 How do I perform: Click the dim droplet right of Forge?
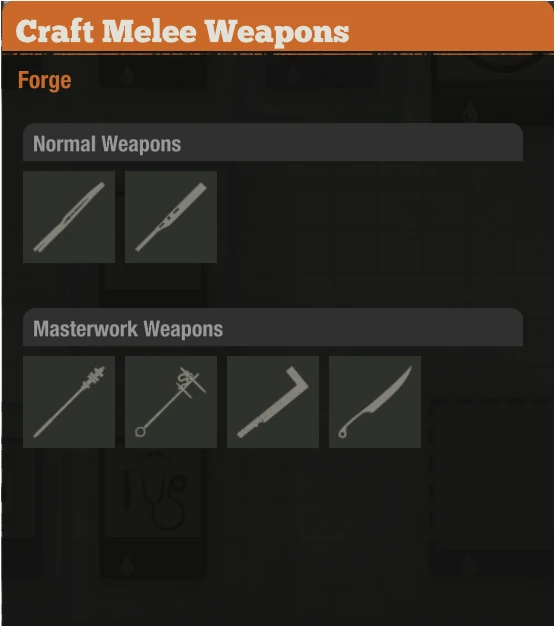[x=127, y=75]
